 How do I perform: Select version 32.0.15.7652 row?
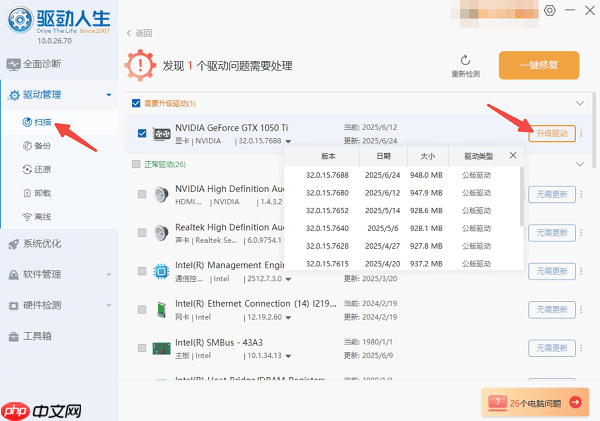tap(402, 210)
